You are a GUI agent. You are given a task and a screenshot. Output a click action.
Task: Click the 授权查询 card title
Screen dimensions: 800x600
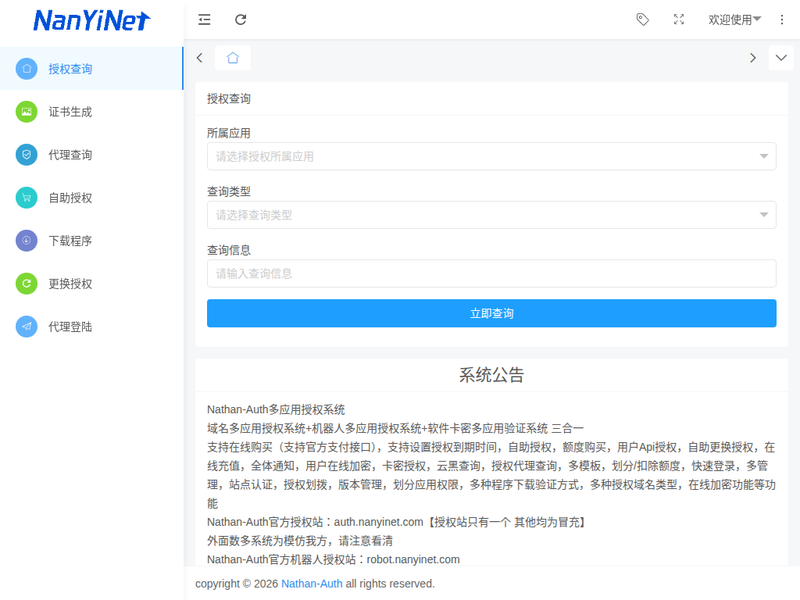(x=229, y=99)
